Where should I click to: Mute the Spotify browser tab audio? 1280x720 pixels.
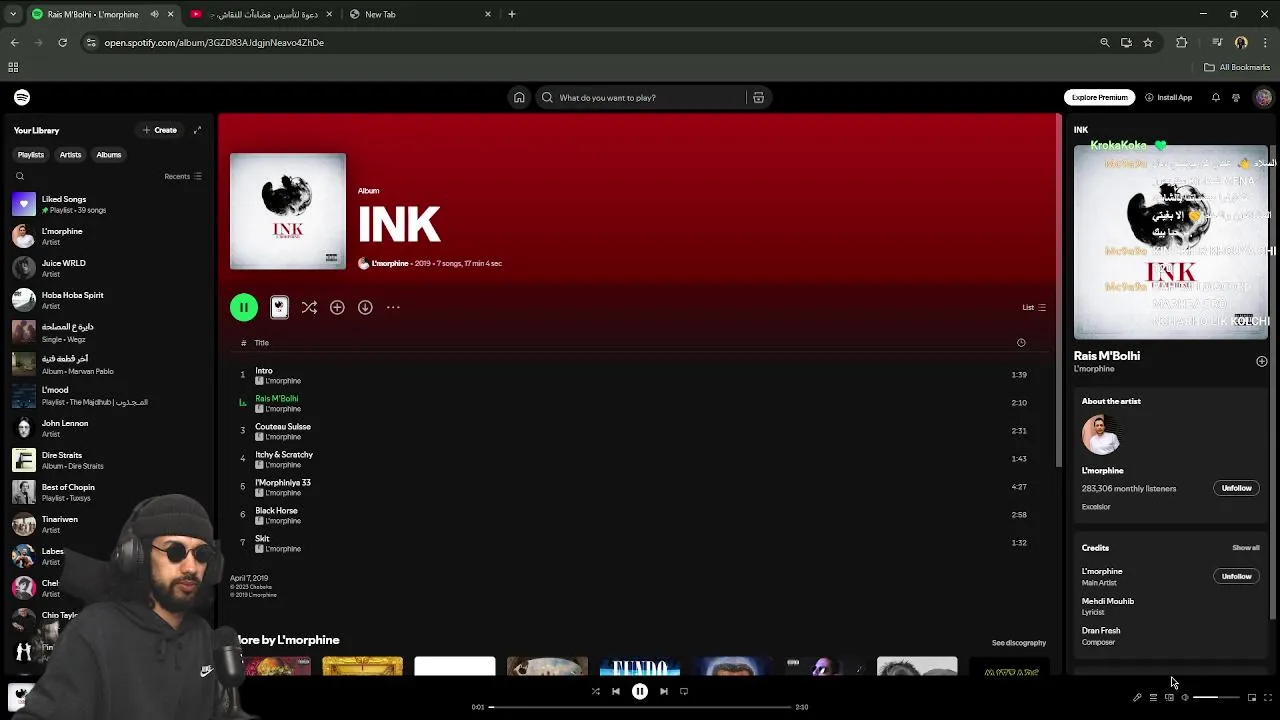(x=154, y=14)
